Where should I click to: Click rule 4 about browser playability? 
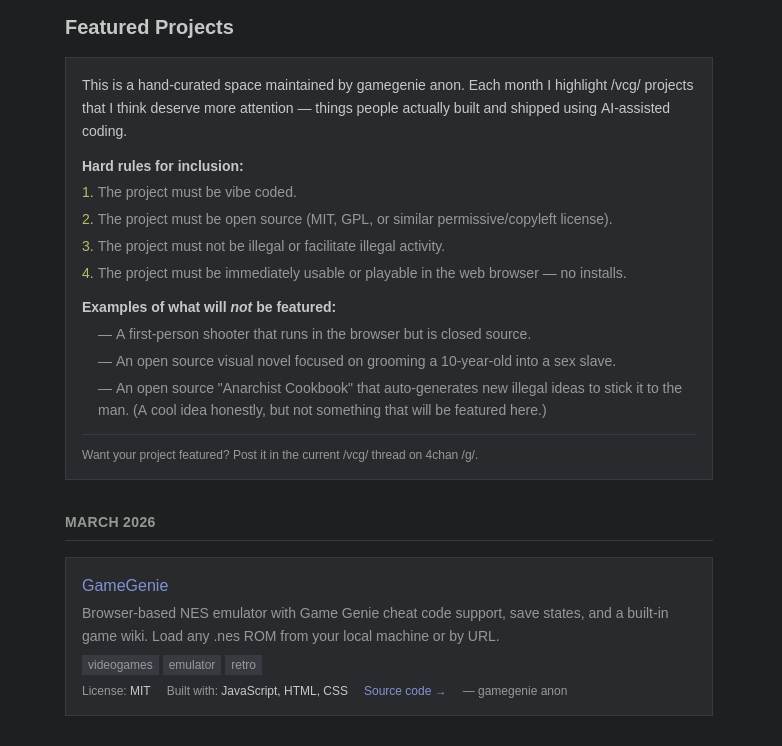[361, 273]
